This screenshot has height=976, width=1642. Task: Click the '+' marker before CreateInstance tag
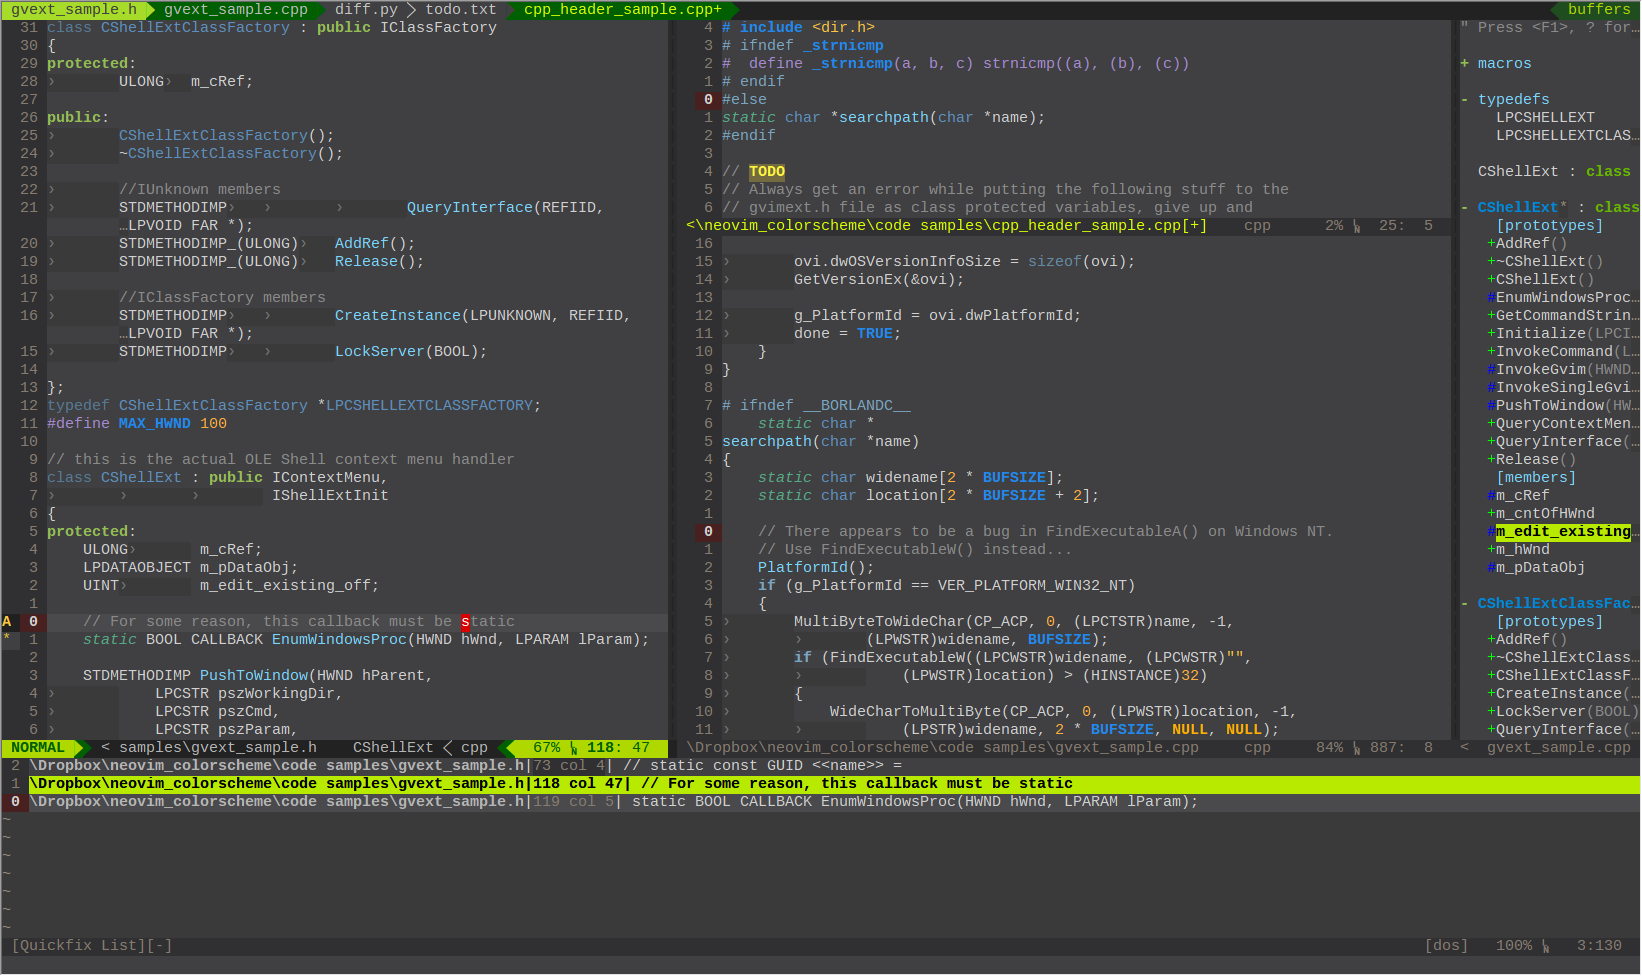(1491, 694)
